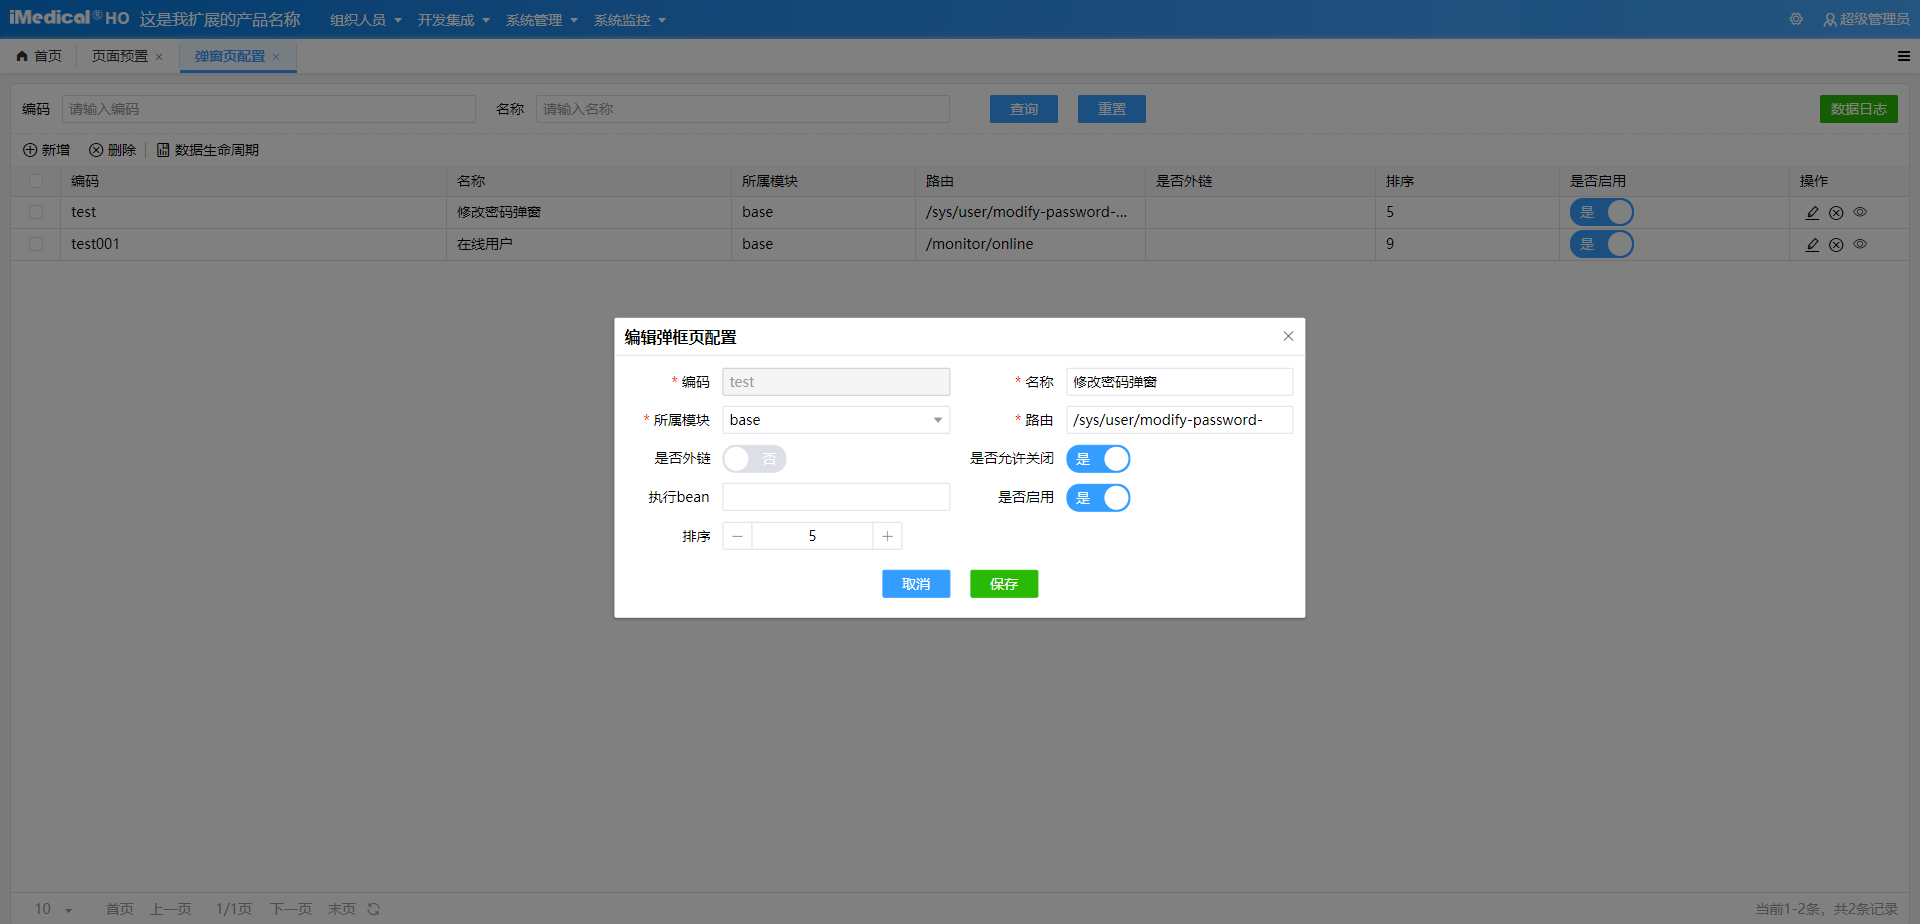Delete the test row with circle-x icon
The width and height of the screenshot is (1920, 924).
click(x=1836, y=213)
